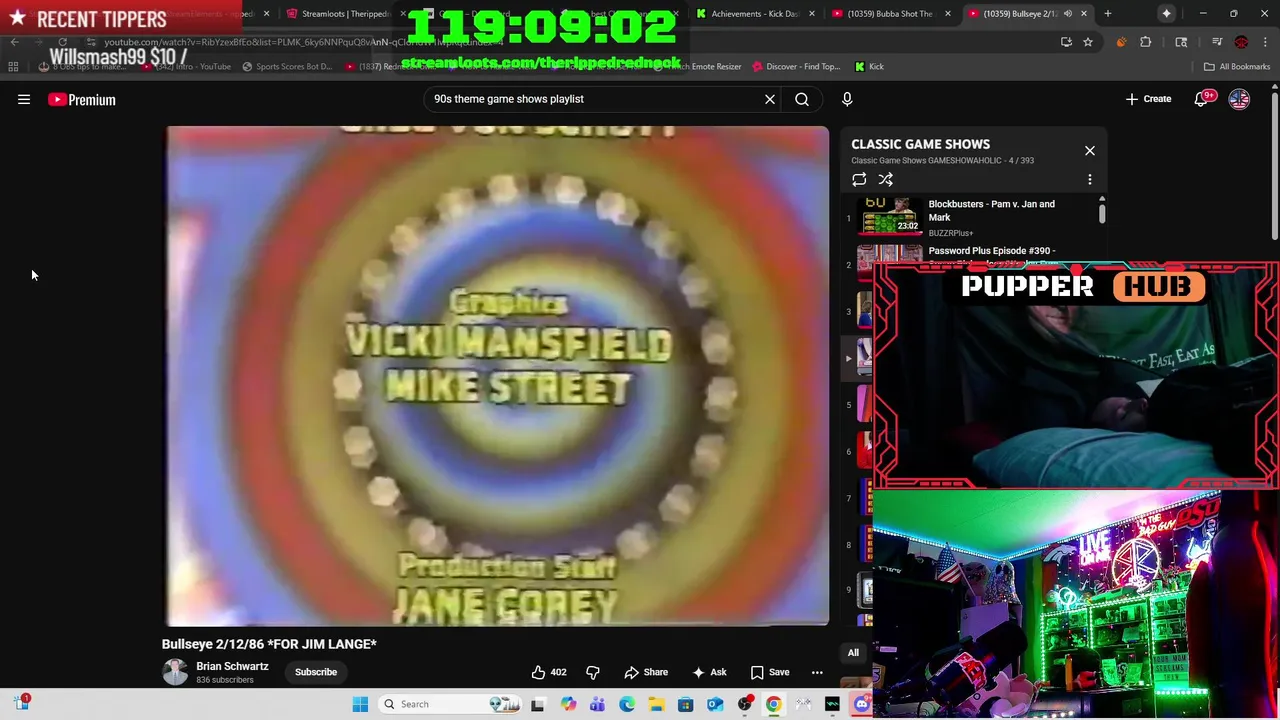1280x720 pixels.
Task: Open a new browser tab
Action: (x=1108, y=14)
